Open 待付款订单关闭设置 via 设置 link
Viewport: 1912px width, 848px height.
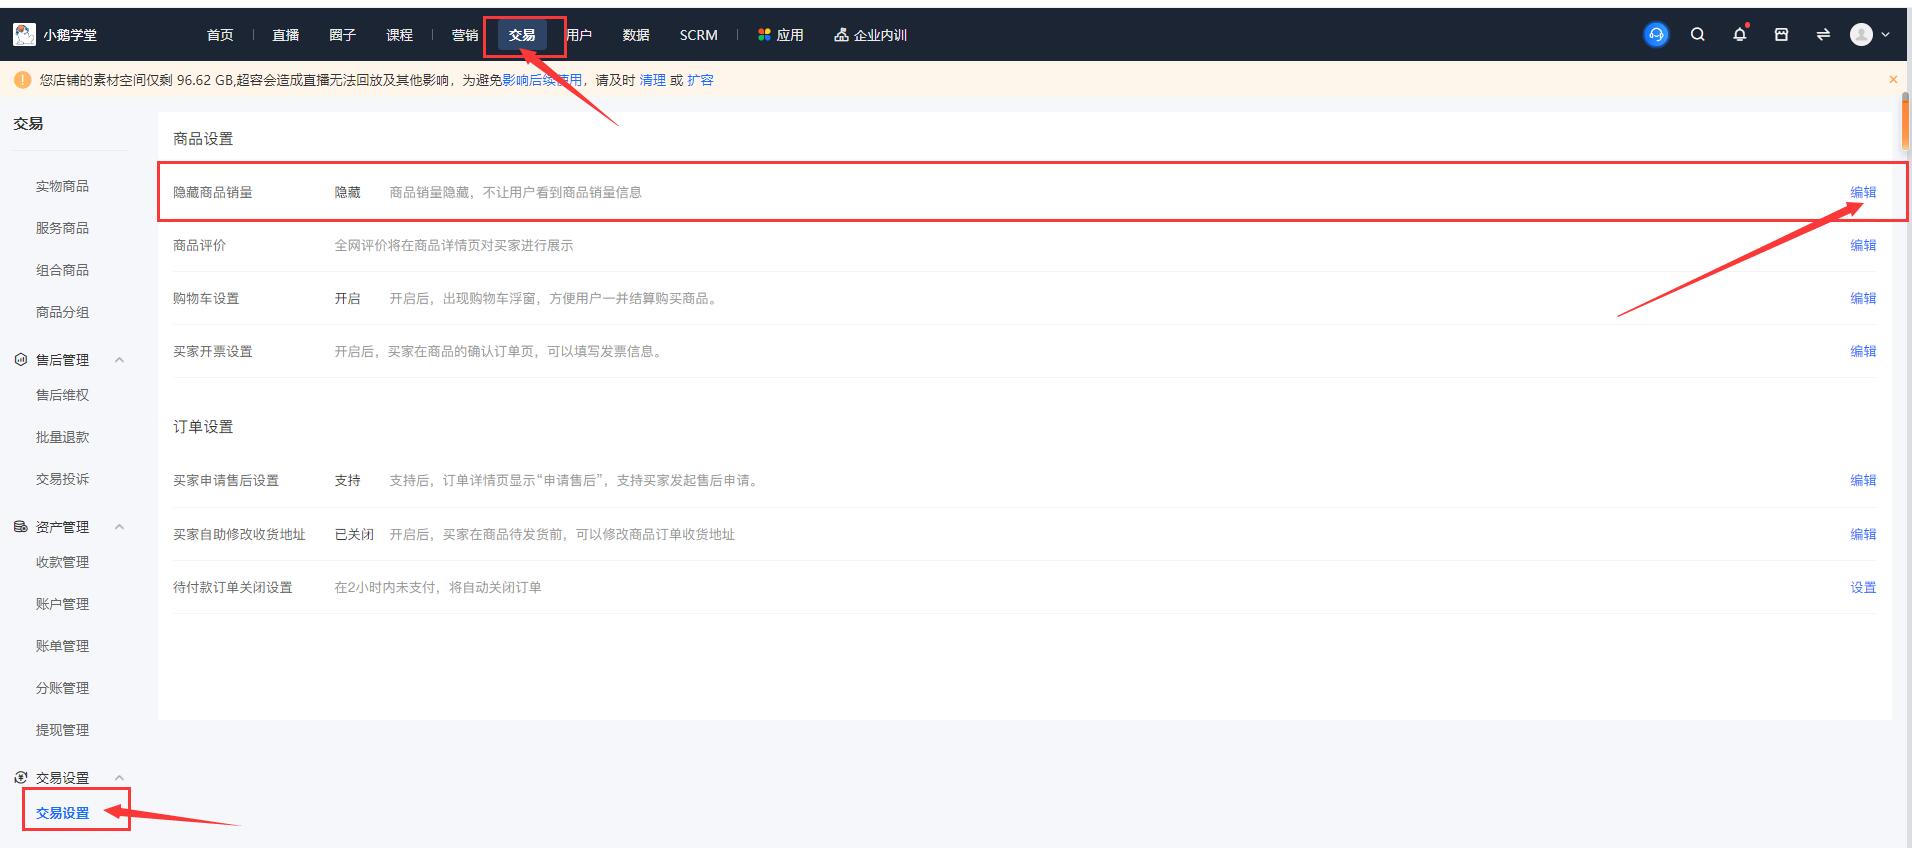point(1862,588)
